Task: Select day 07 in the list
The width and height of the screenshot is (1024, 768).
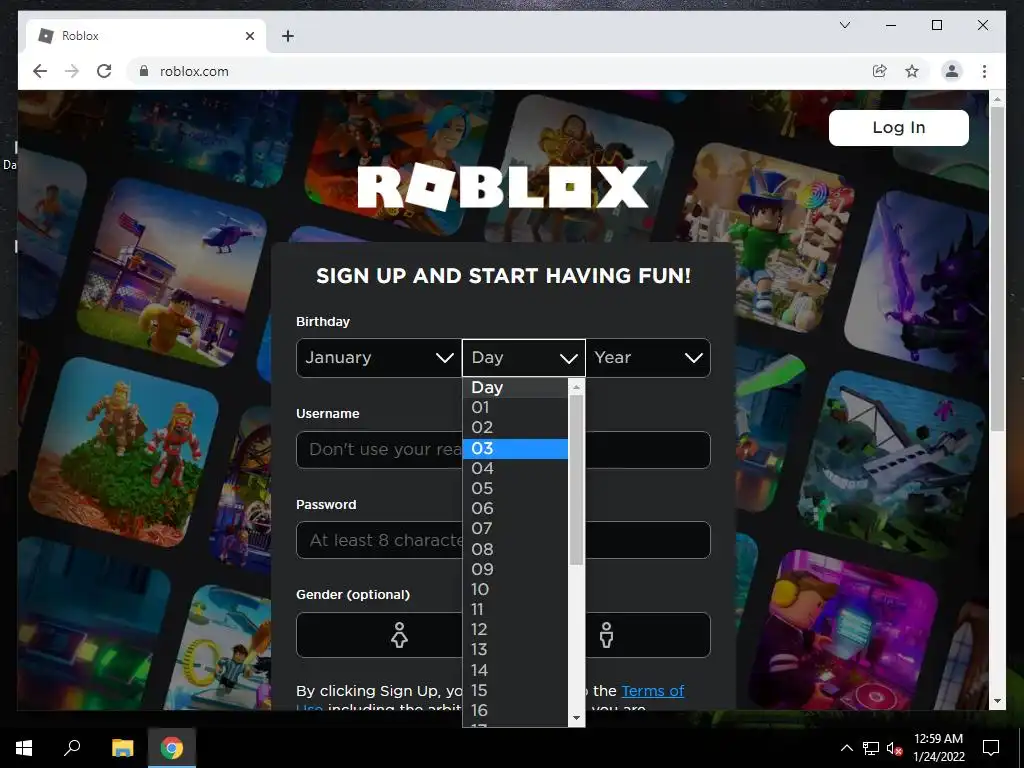Action: point(516,529)
